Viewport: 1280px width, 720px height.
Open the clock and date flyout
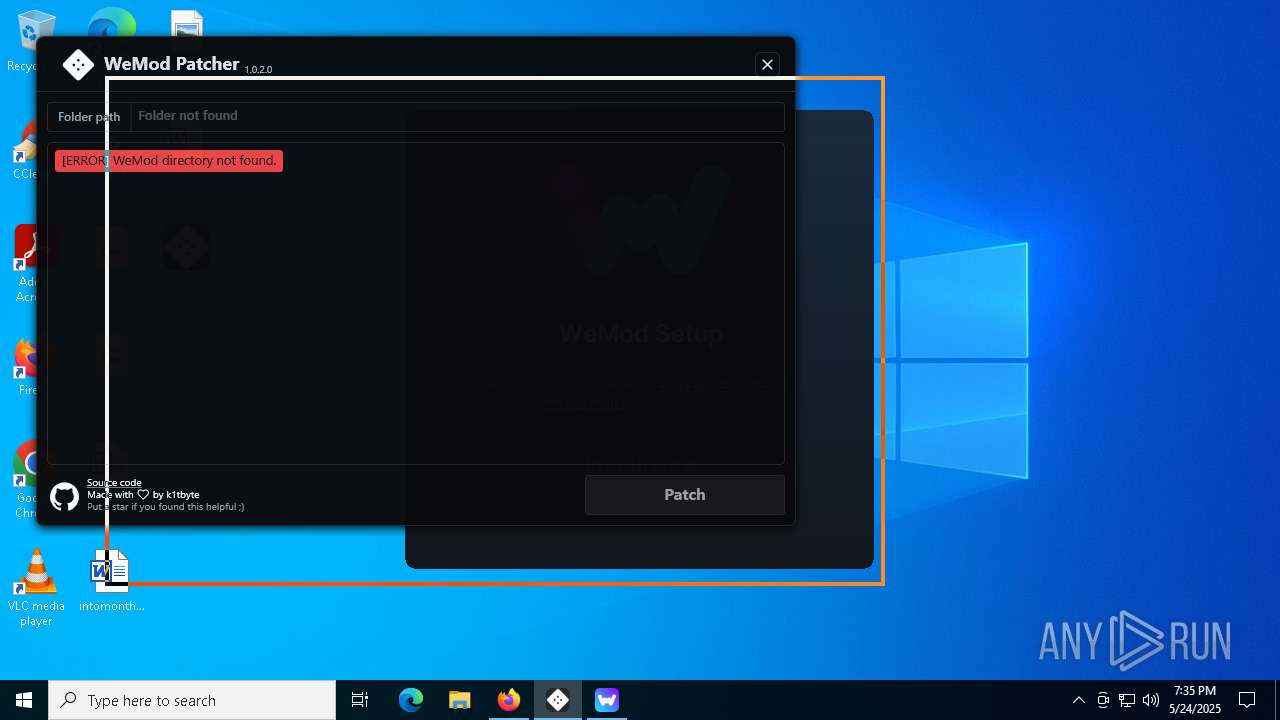[1195, 700]
